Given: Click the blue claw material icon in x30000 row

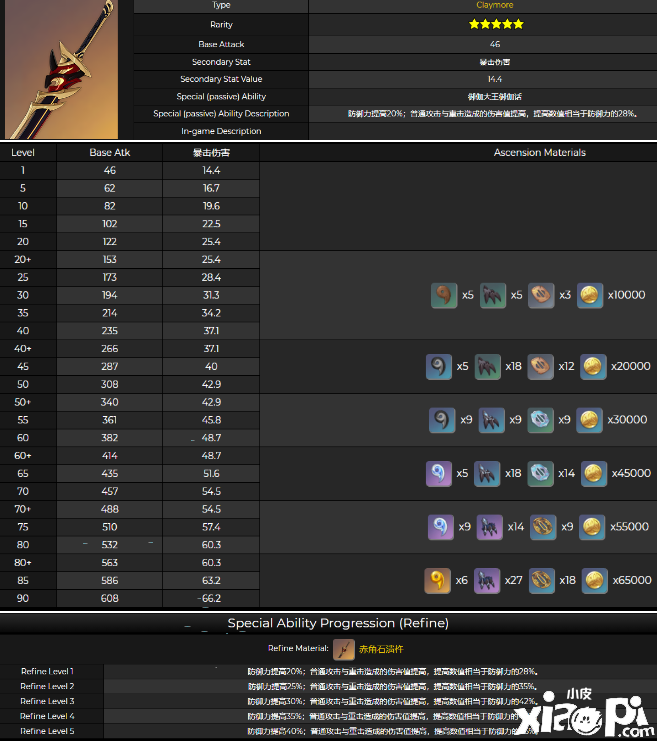Looking at the screenshot, I should (x=492, y=420).
